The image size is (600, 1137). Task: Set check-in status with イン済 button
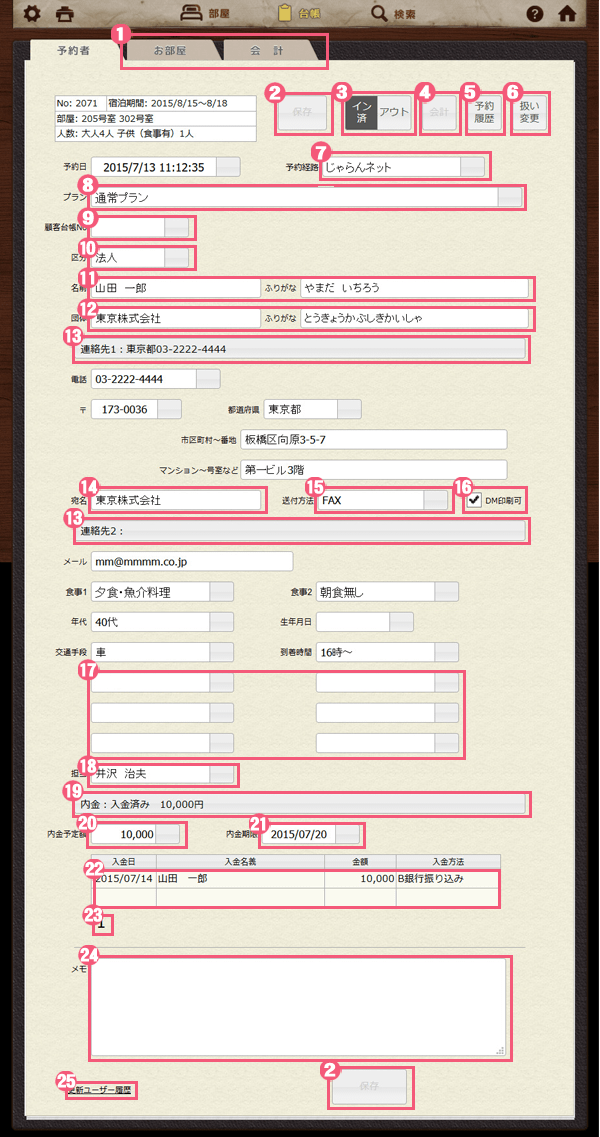(361, 112)
